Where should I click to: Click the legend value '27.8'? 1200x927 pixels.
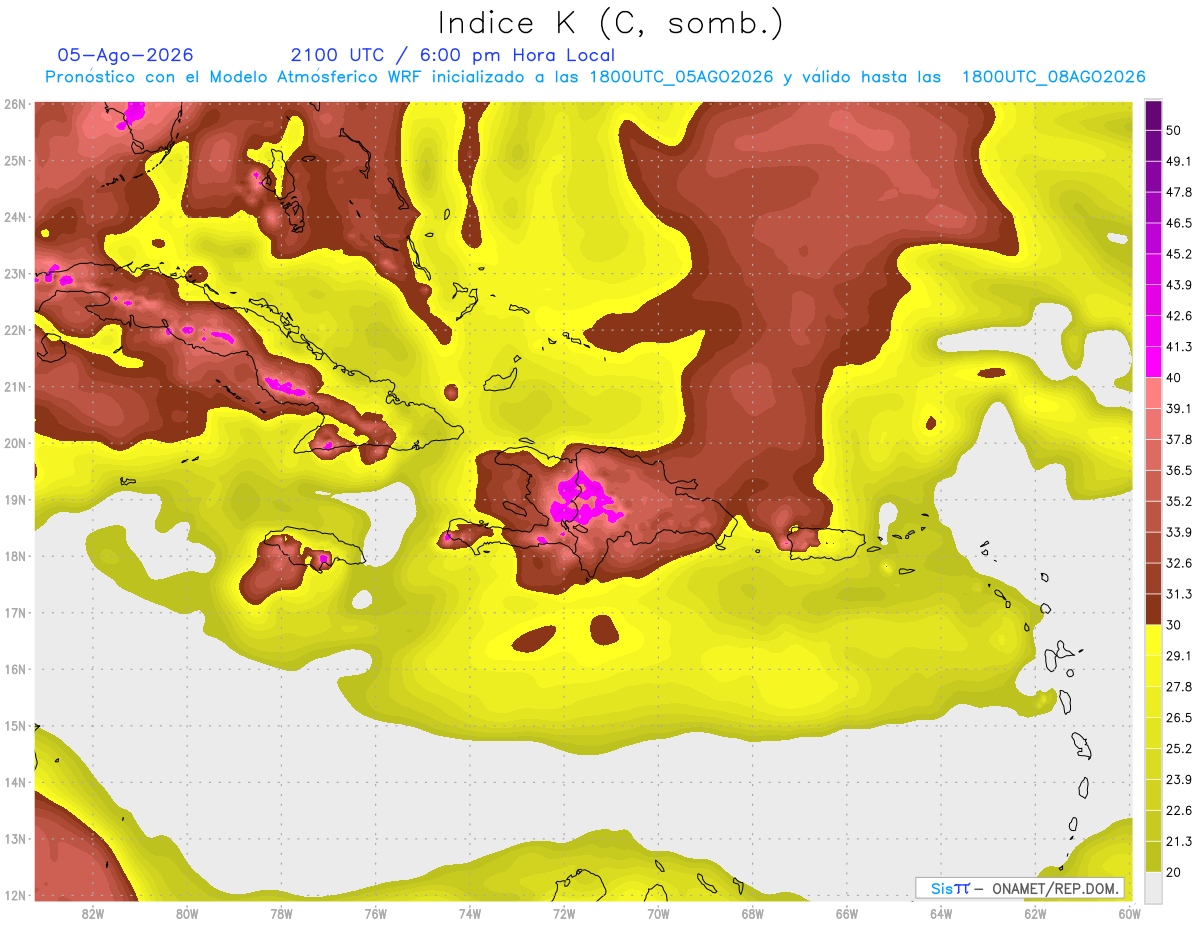click(x=1180, y=687)
